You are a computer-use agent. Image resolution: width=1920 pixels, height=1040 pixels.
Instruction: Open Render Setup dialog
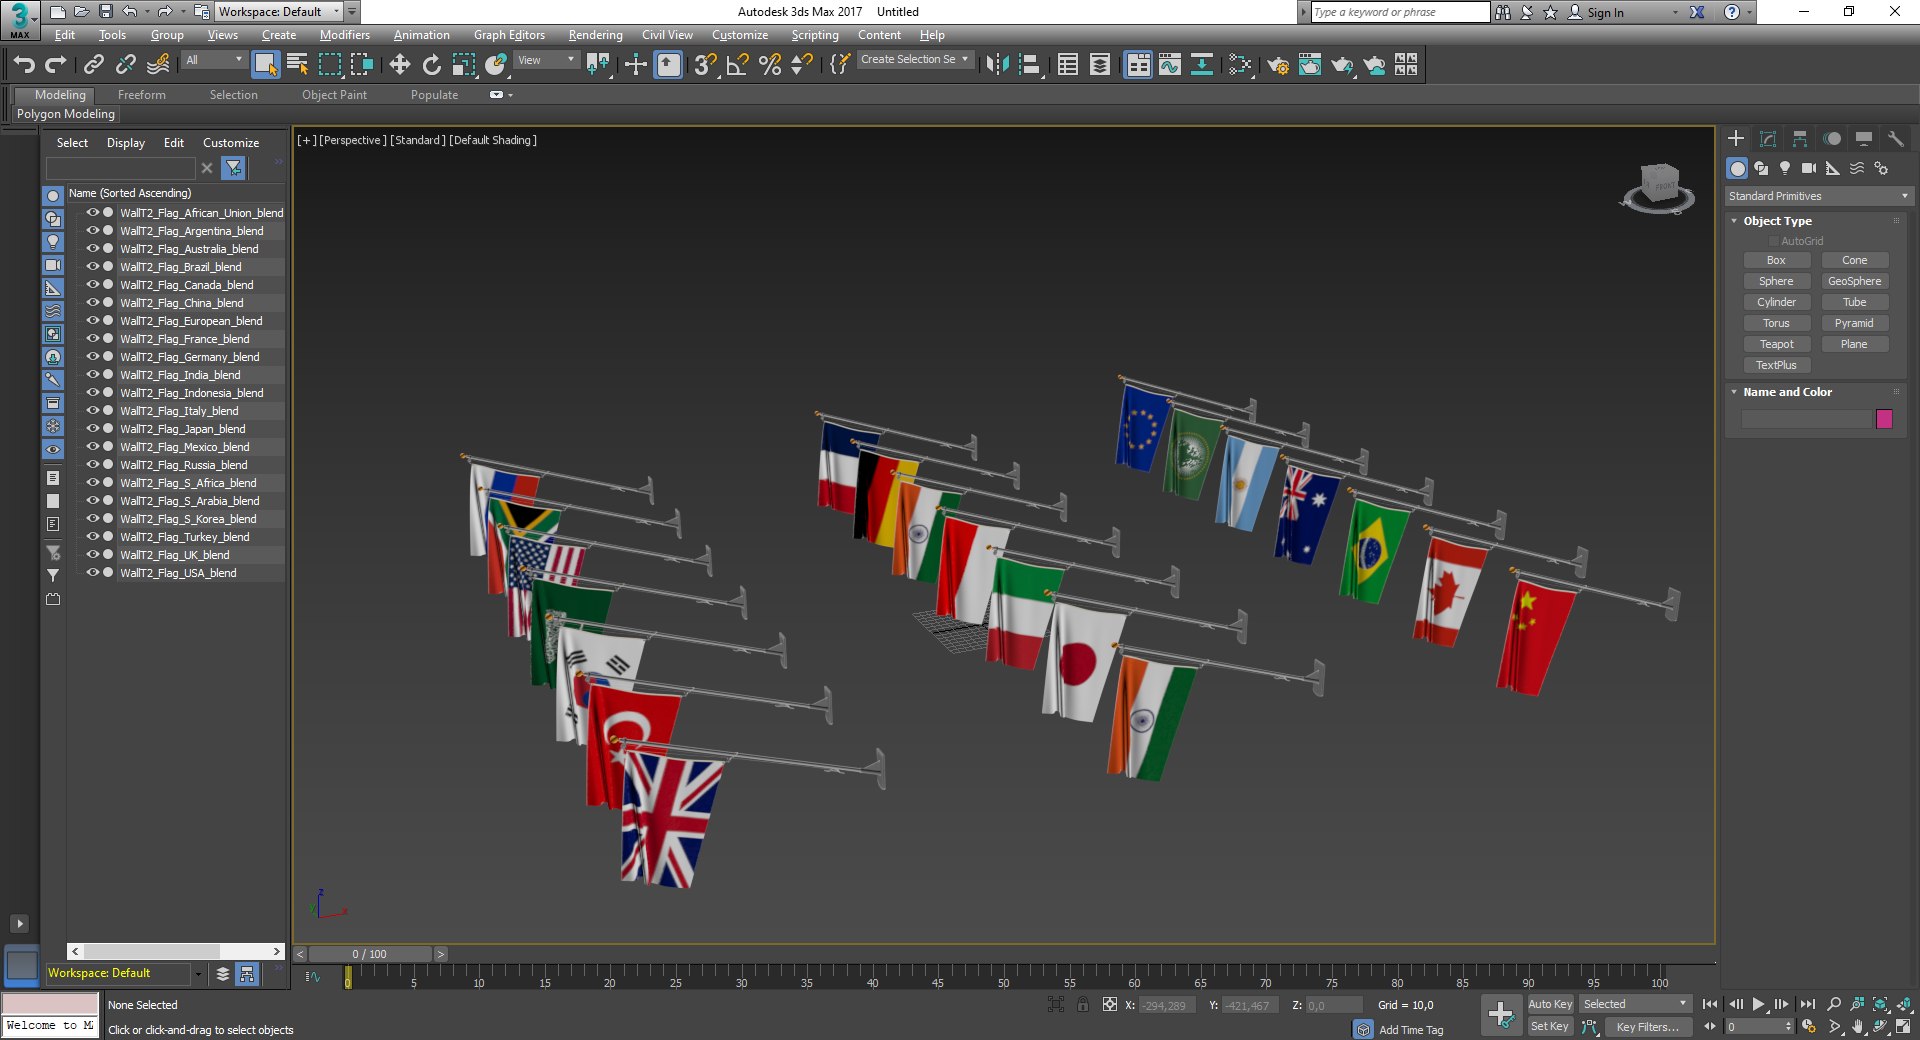(x=1278, y=65)
